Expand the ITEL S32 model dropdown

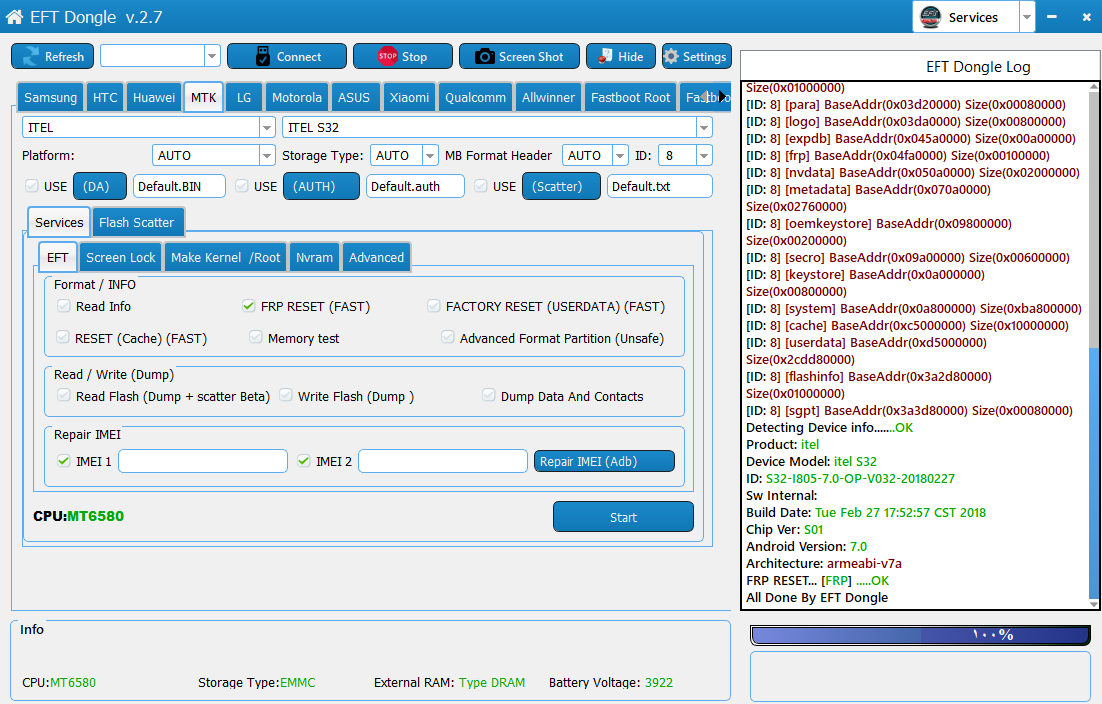coord(704,127)
